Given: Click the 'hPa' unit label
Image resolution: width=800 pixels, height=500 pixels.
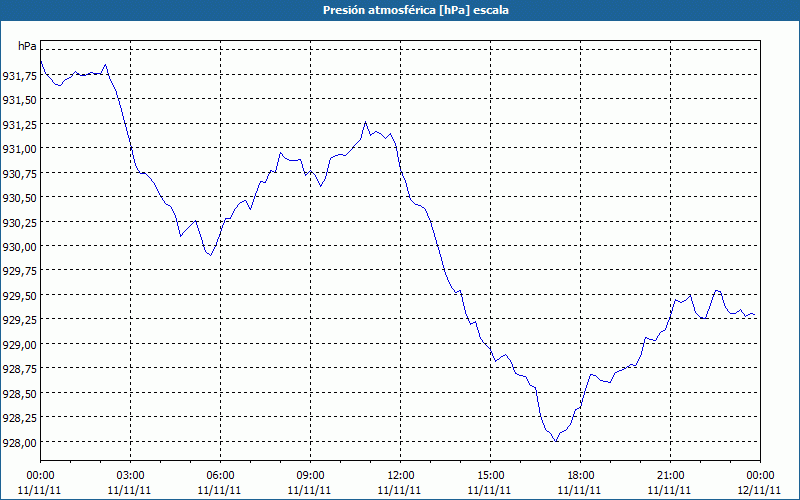Looking at the screenshot, I should tap(27, 46).
